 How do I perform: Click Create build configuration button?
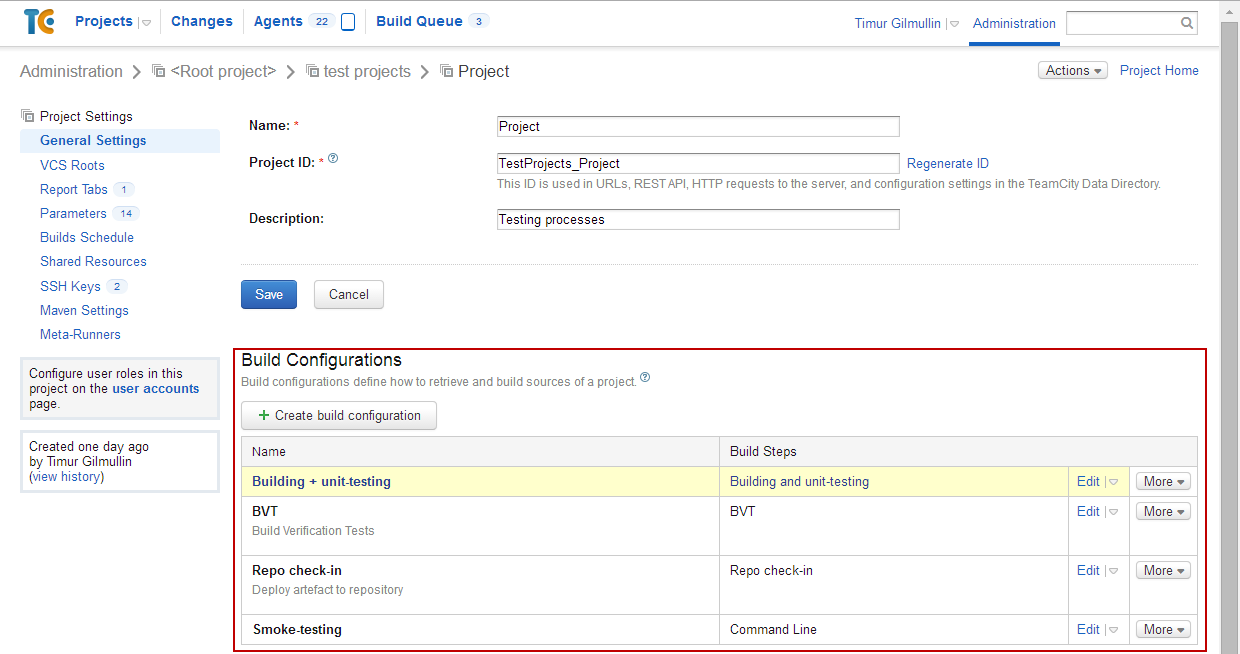pos(339,415)
